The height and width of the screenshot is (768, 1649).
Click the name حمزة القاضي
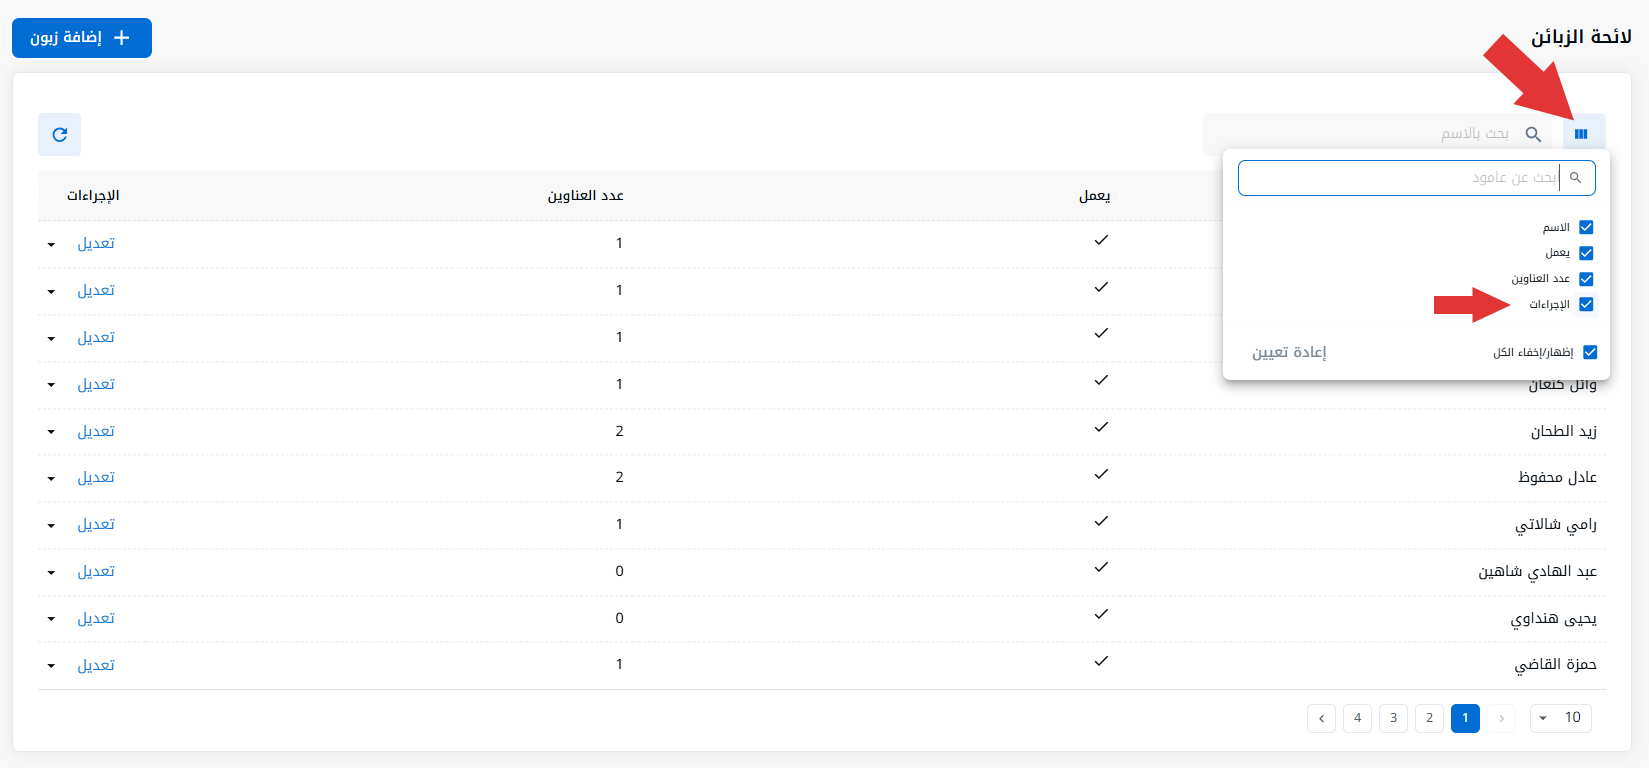pyautogui.click(x=1555, y=664)
